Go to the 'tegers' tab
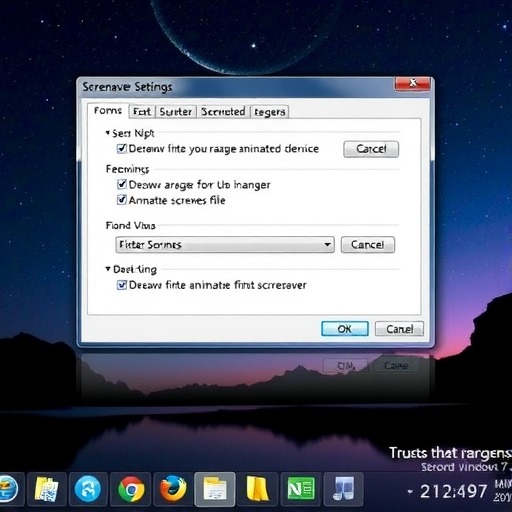The width and height of the screenshot is (512, 512). point(269,112)
